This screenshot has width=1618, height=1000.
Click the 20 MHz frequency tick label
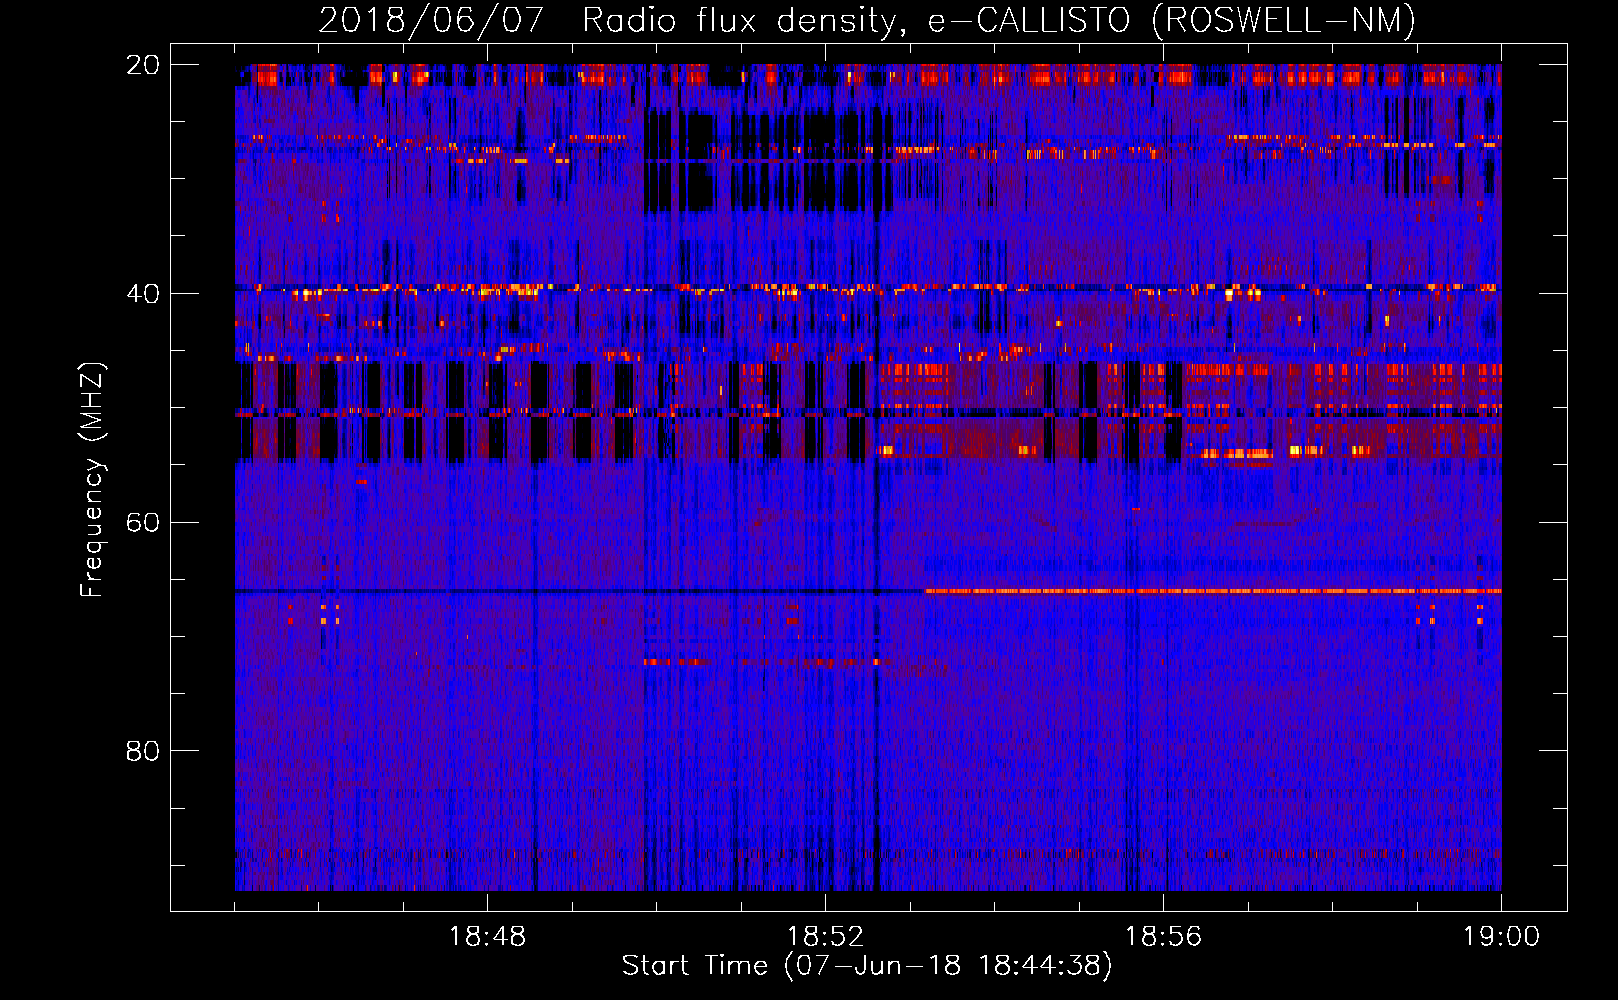[x=143, y=65]
